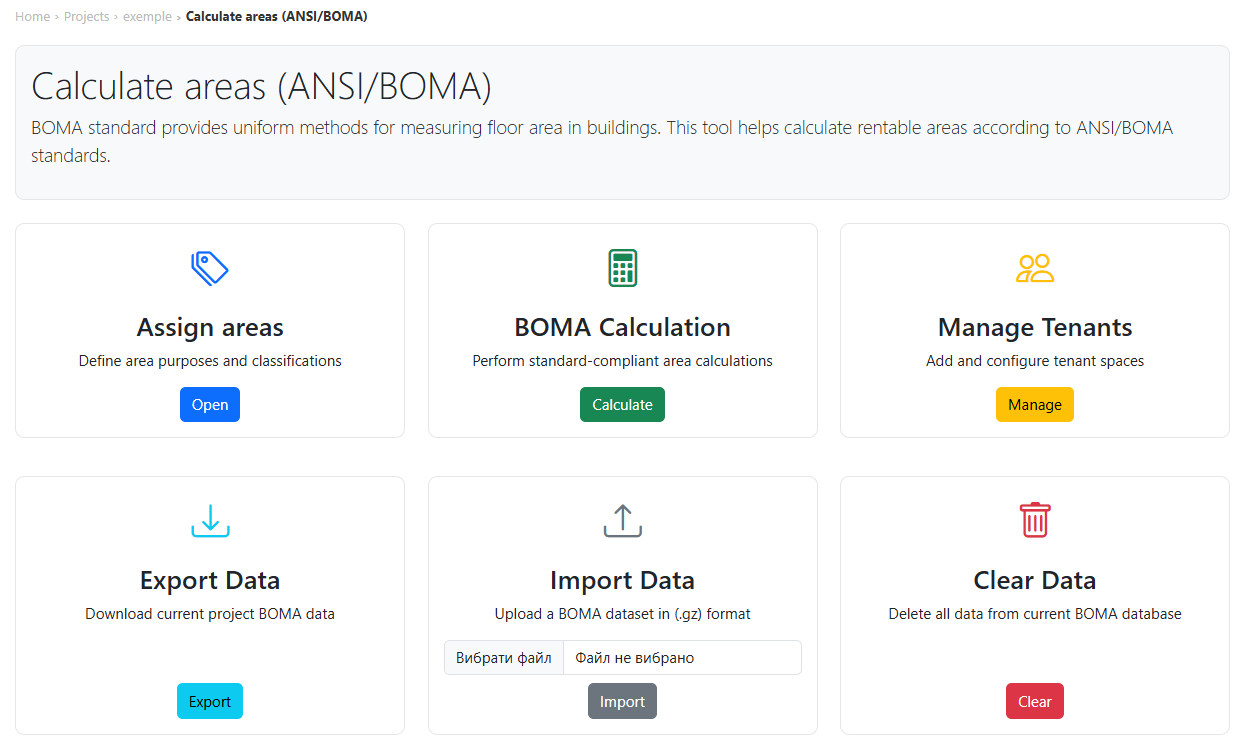
Task: Click text Perform standard-compliant area calculations
Action: click(622, 361)
